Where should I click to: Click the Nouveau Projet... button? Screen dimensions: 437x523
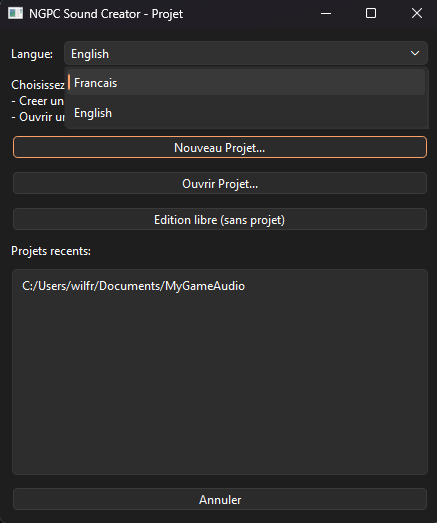point(220,147)
